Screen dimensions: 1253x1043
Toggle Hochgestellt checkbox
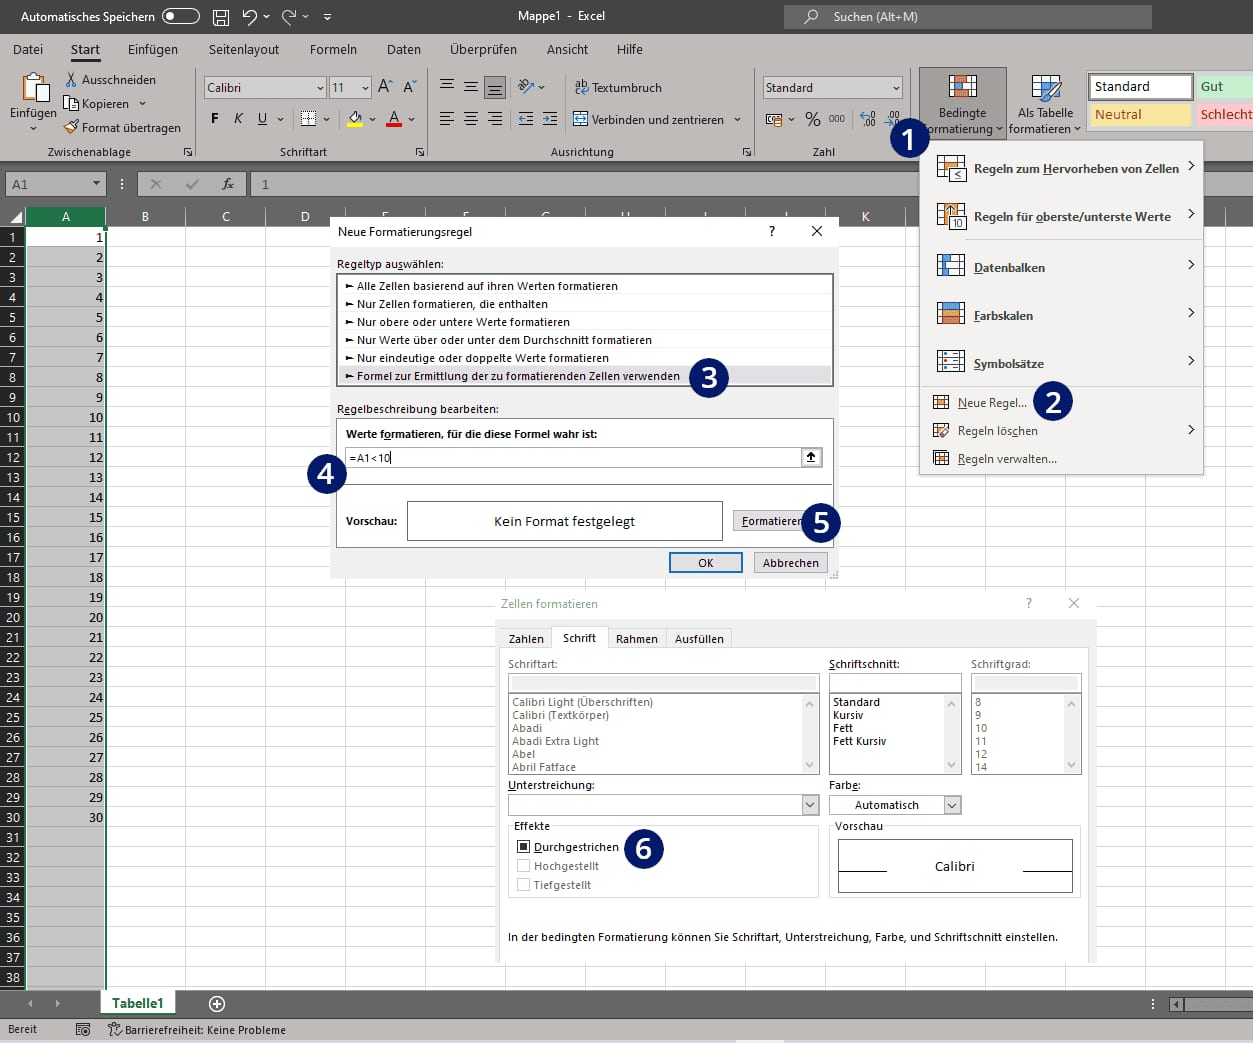(523, 865)
